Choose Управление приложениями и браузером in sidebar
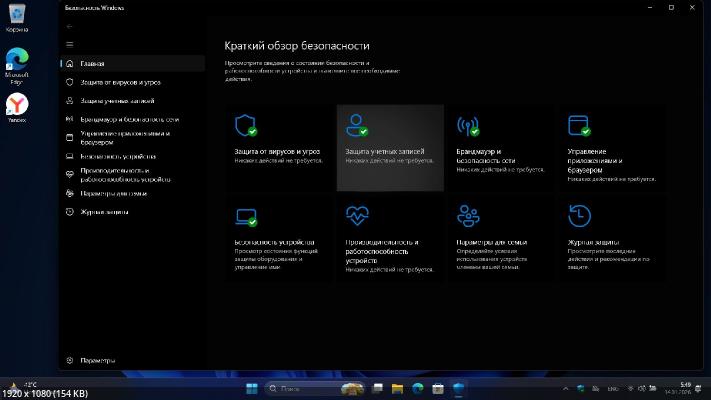Screen dimensions: 711x400 [124, 137]
